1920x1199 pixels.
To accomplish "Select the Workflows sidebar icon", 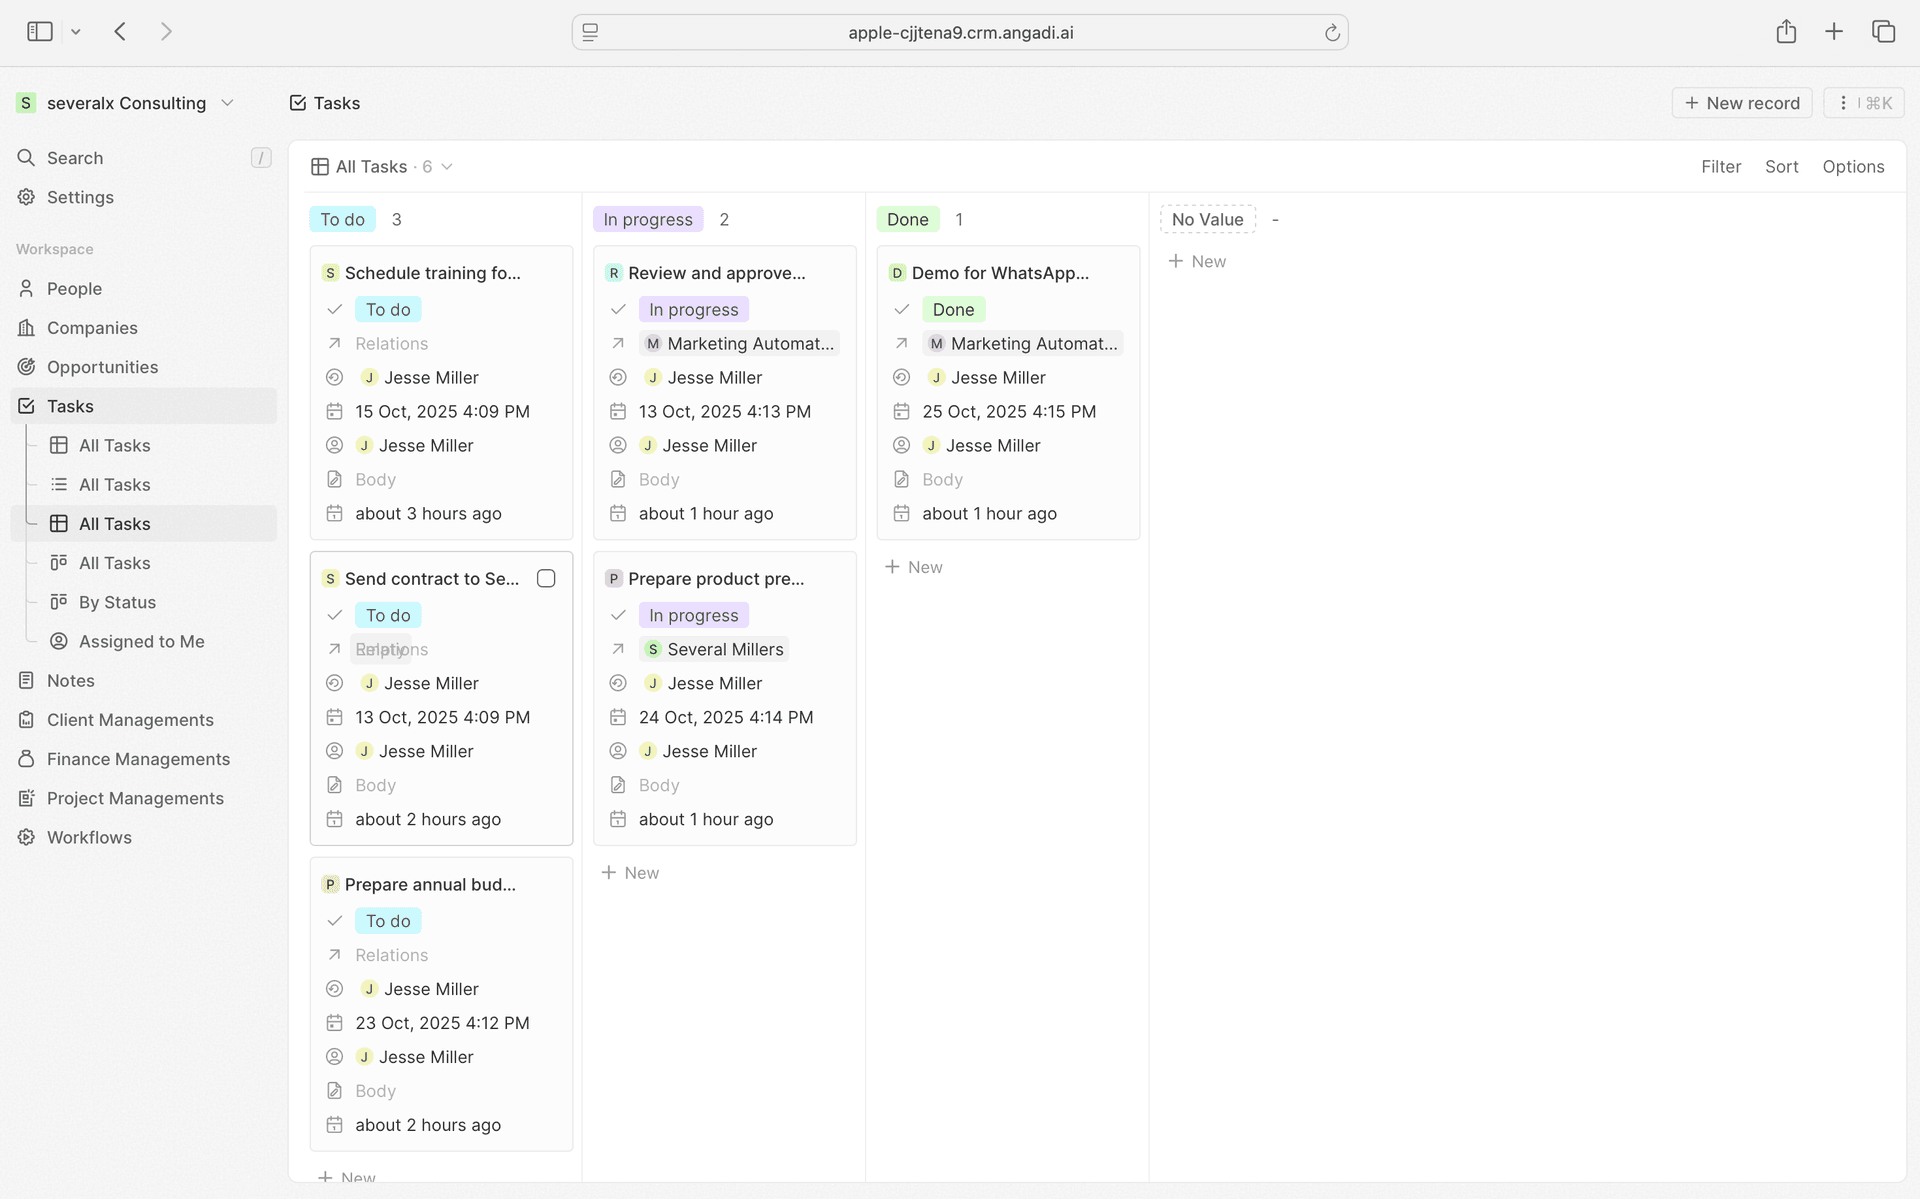I will point(25,837).
